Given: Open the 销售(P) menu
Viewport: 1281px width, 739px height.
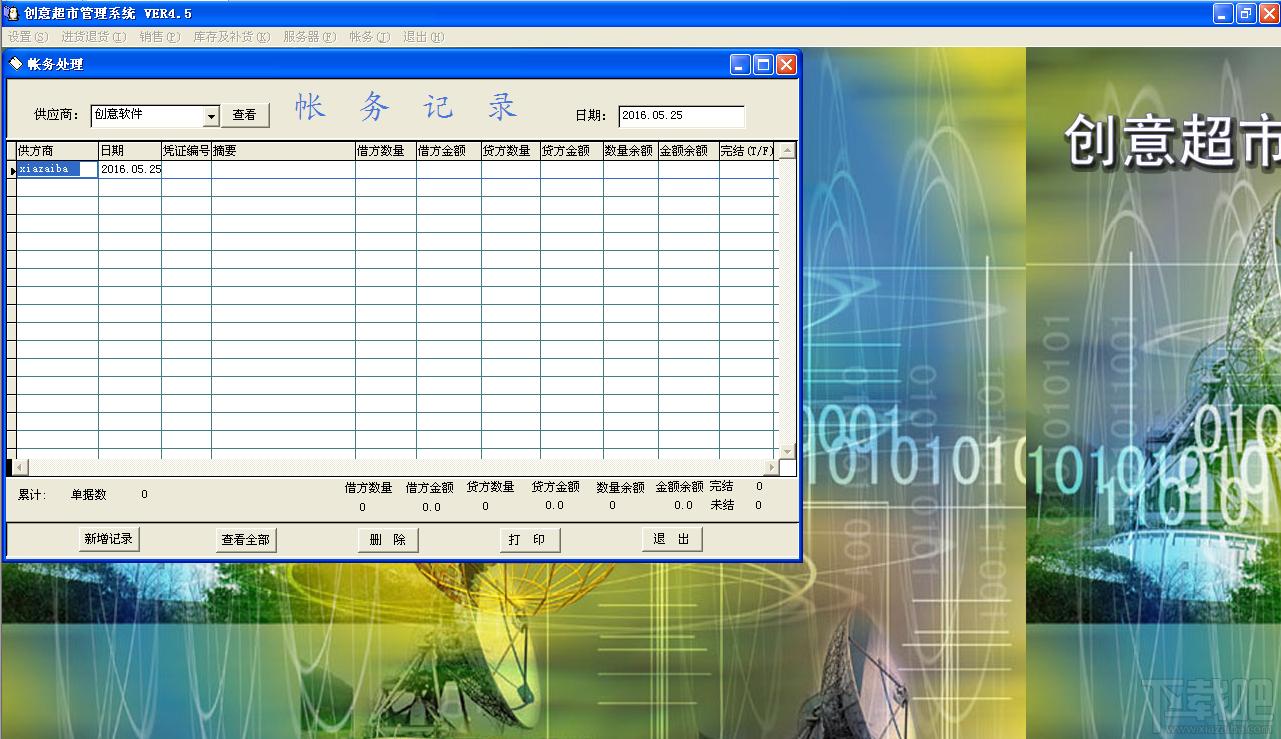Looking at the screenshot, I should tap(160, 37).
